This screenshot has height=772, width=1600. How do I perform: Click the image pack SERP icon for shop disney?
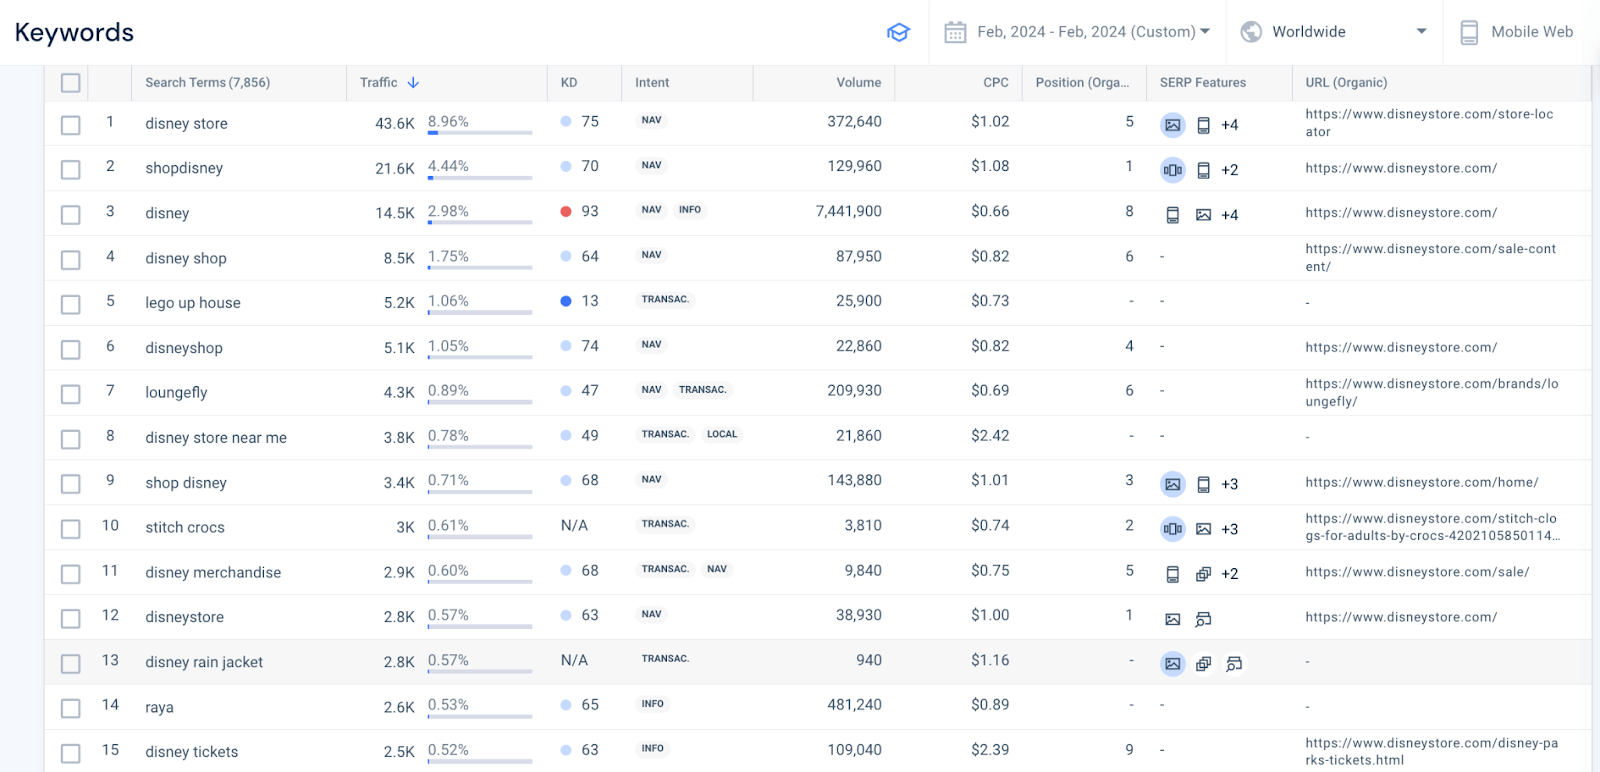(x=1173, y=484)
